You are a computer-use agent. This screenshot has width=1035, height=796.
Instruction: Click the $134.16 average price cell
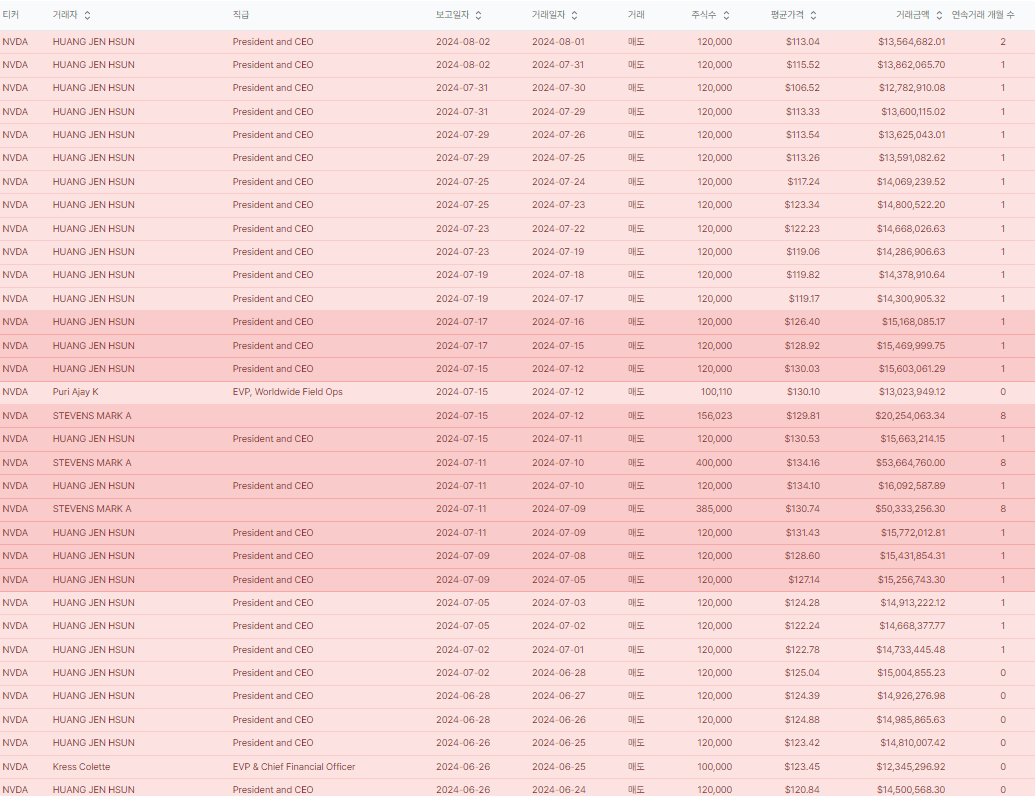coord(802,463)
